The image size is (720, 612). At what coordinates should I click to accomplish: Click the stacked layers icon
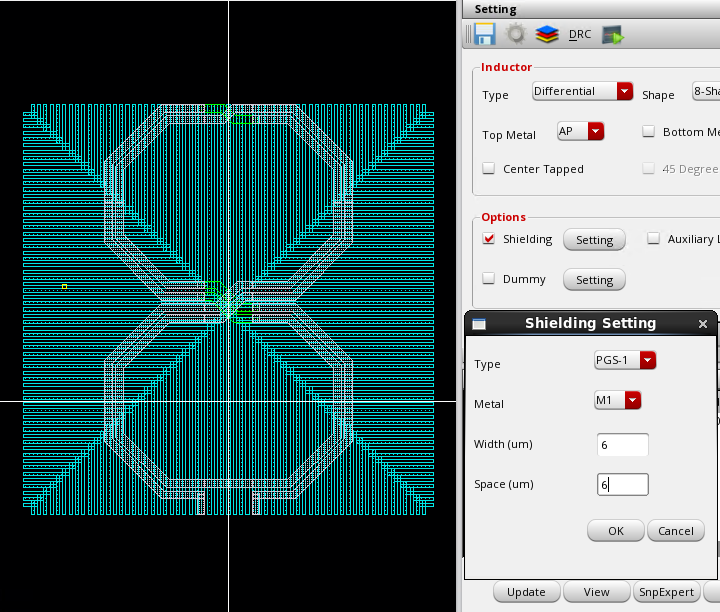(546, 35)
